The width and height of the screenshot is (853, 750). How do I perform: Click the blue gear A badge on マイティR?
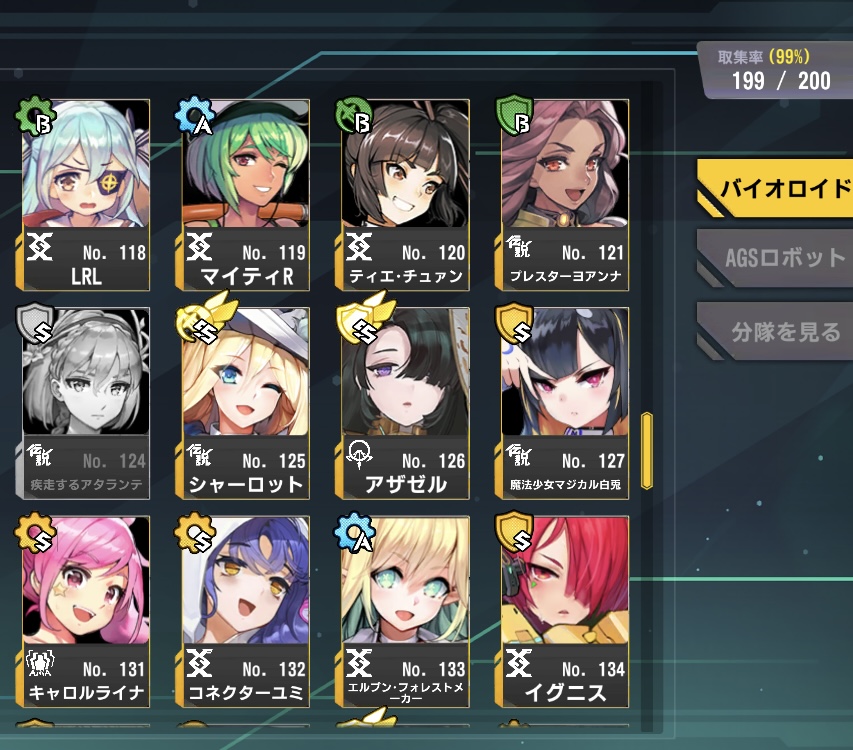(x=195, y=115)
